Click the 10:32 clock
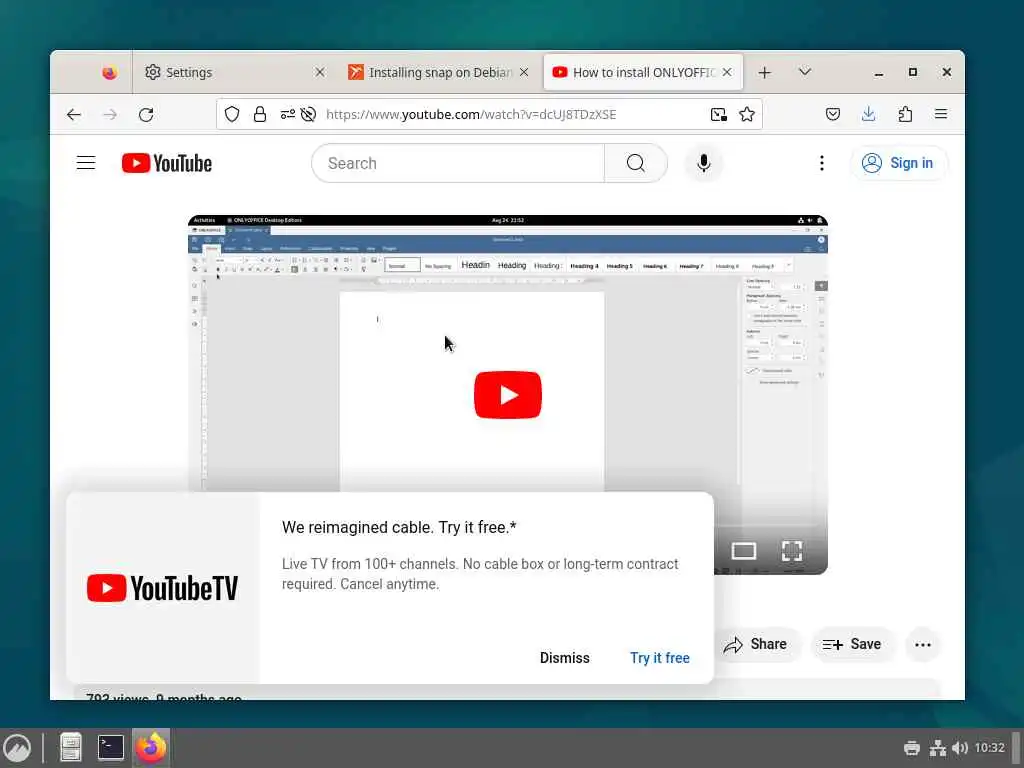Image resolution: width=1024 pixels, height=768 pixels. point(989,748)
